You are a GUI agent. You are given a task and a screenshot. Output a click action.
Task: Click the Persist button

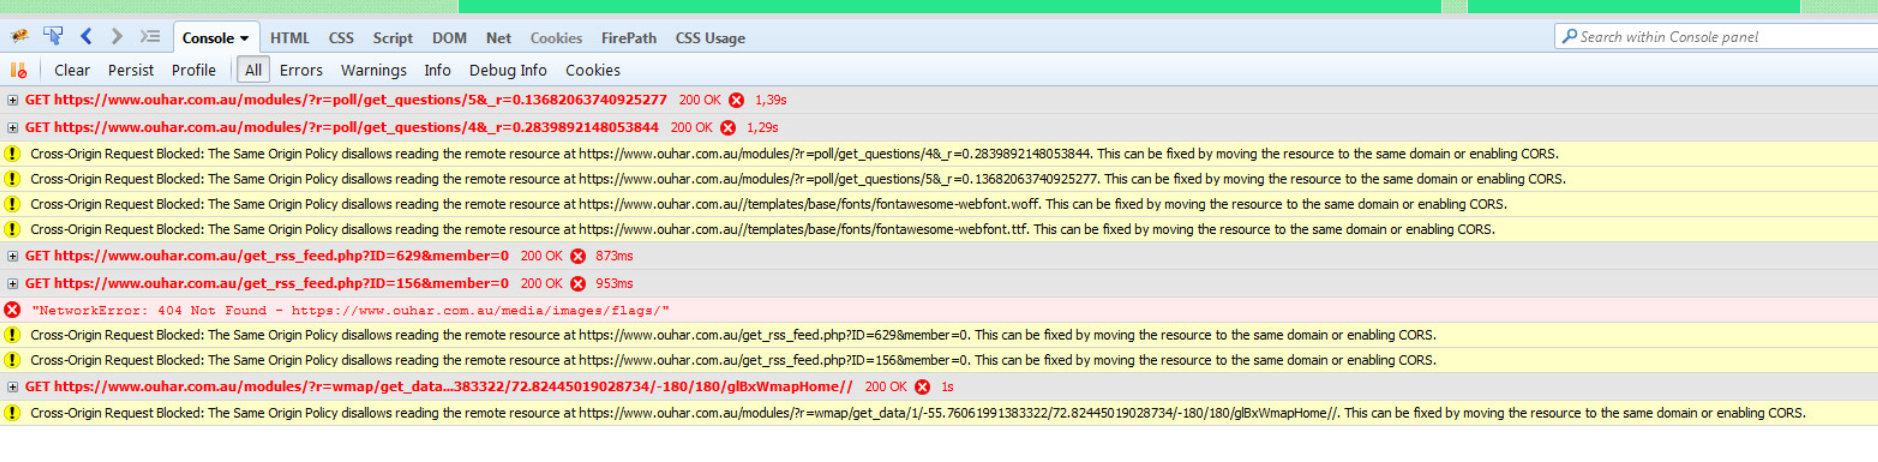pyautogui.click(x=131, y=70)
